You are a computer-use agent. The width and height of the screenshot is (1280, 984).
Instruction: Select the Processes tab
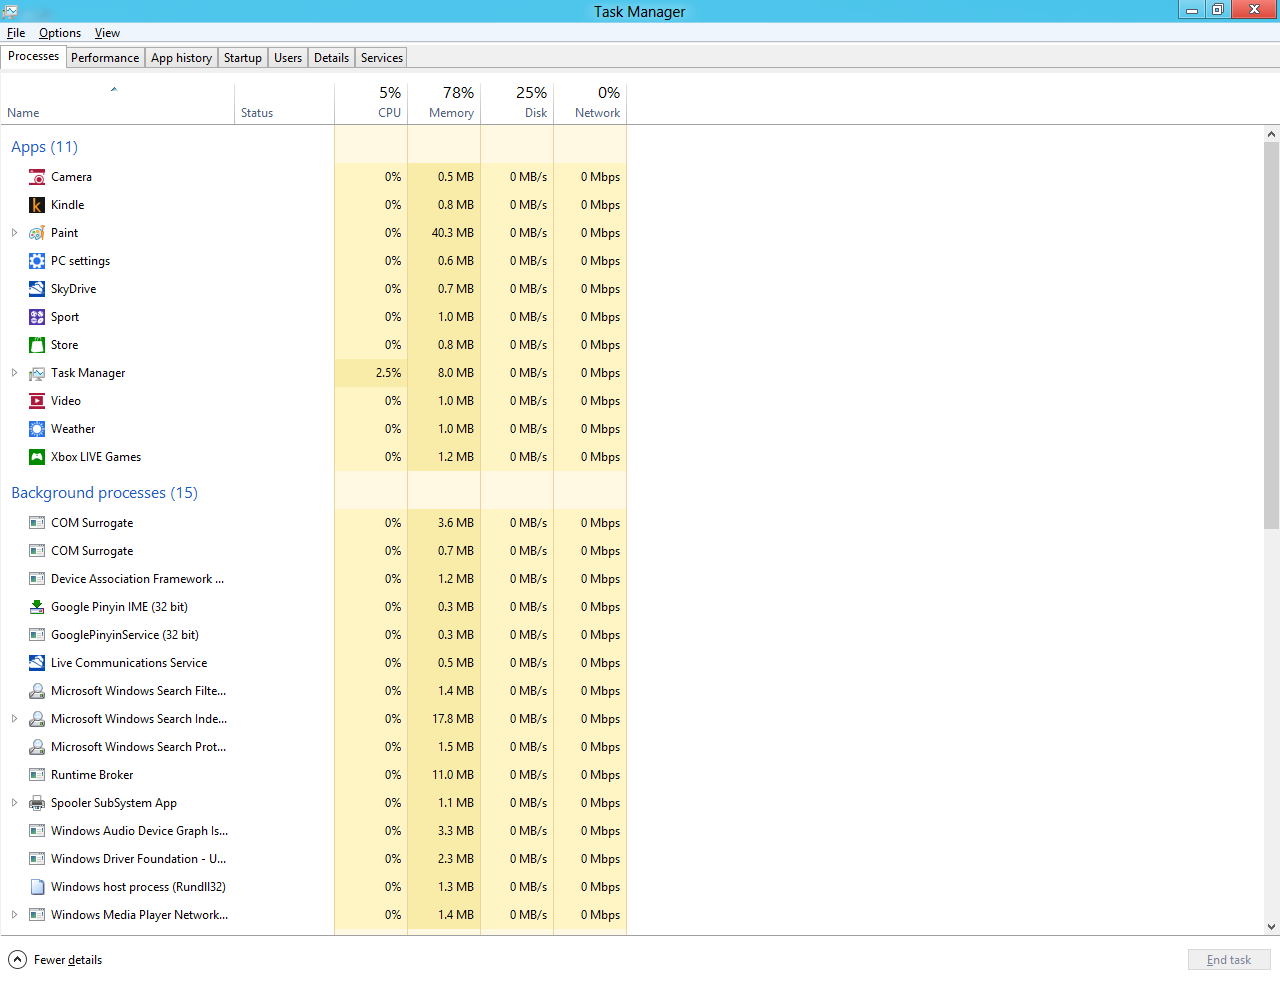point(33,56)
